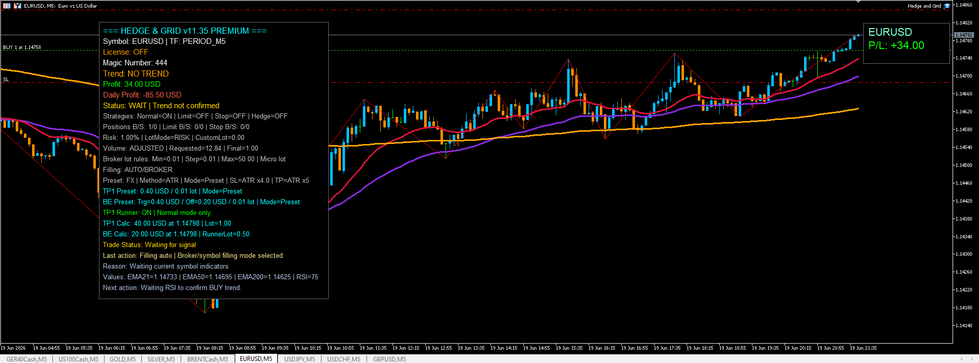Click the current price tag 1.14792 on price scale

tap(965, 35)
